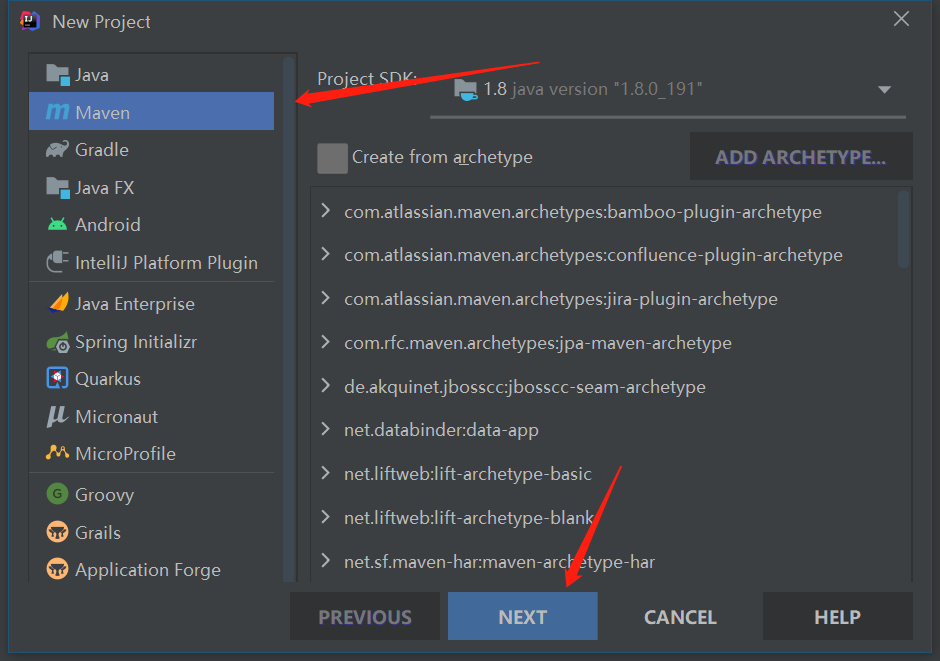
Task: Click the Gradle elephant icon
Action: (58, 149)
